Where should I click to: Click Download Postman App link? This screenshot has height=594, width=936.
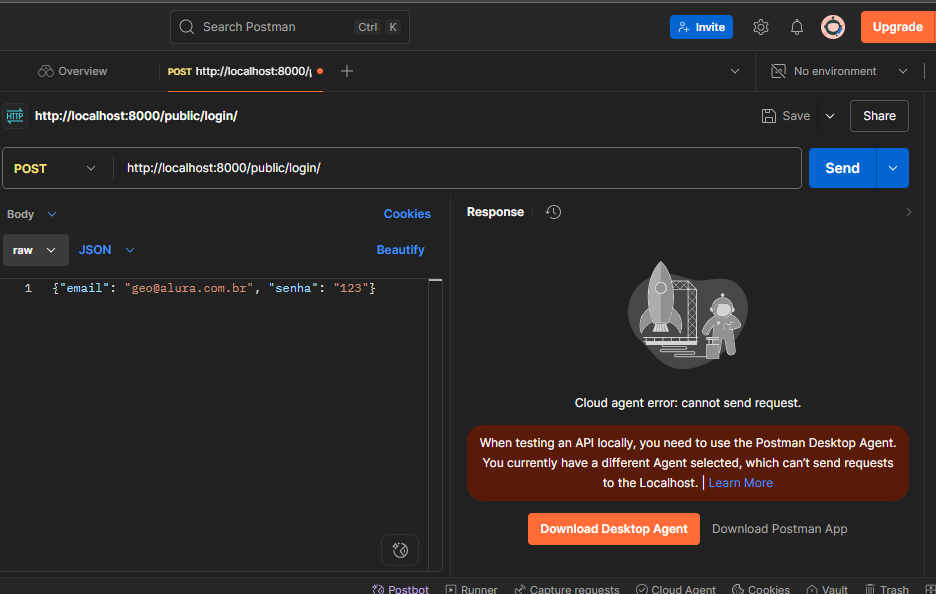[780, 529]
